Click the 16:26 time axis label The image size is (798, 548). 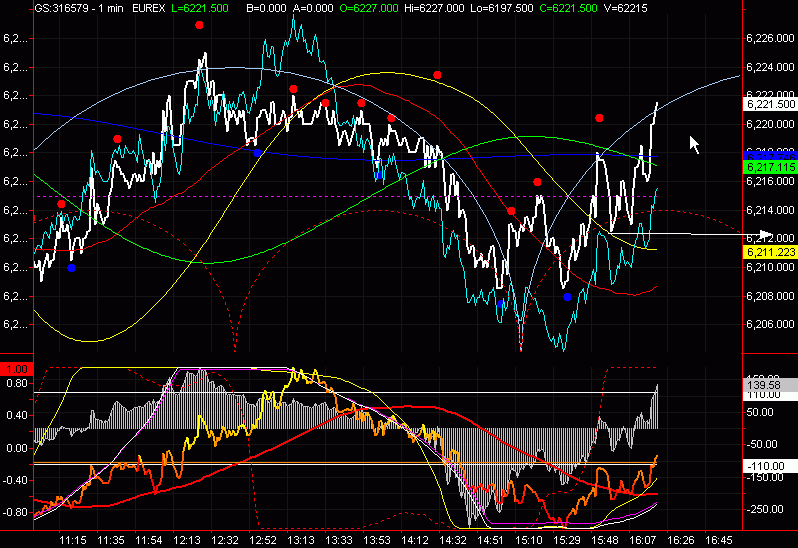point(681,540)
